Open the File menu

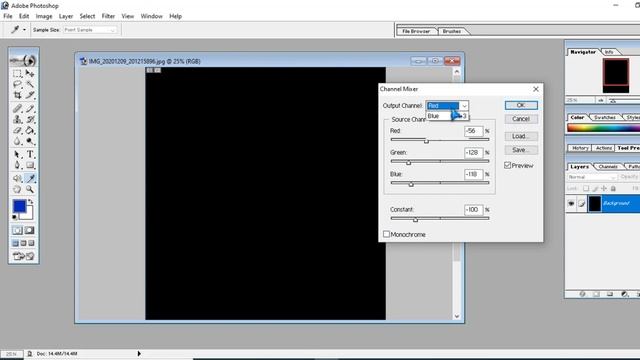click(x=8, y=16)
